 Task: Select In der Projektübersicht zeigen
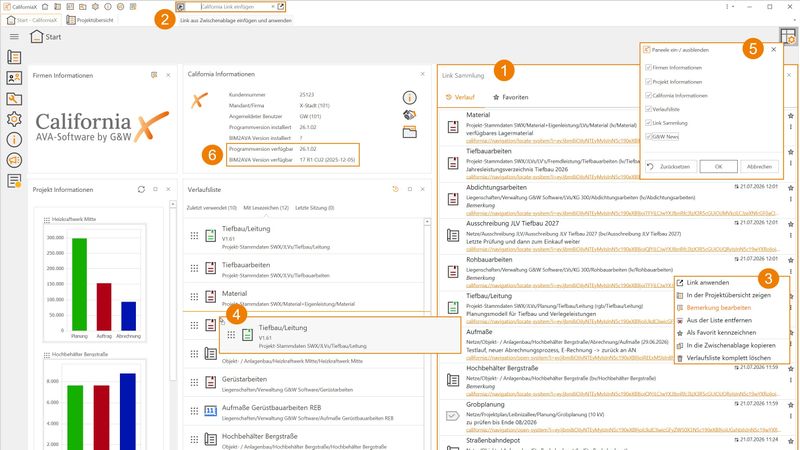(x=732, y=295)
